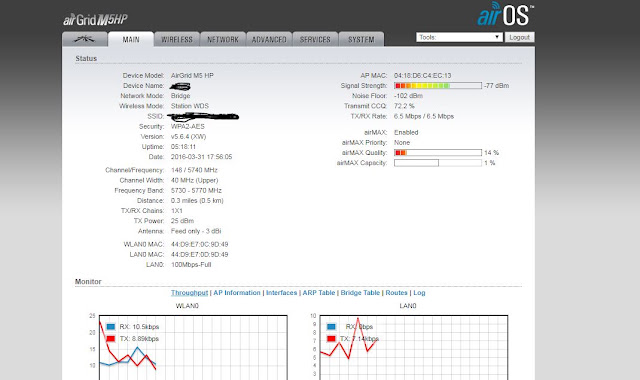
Task: Click the Noise Floor -102 dBm value
Action: pos(408,96)
